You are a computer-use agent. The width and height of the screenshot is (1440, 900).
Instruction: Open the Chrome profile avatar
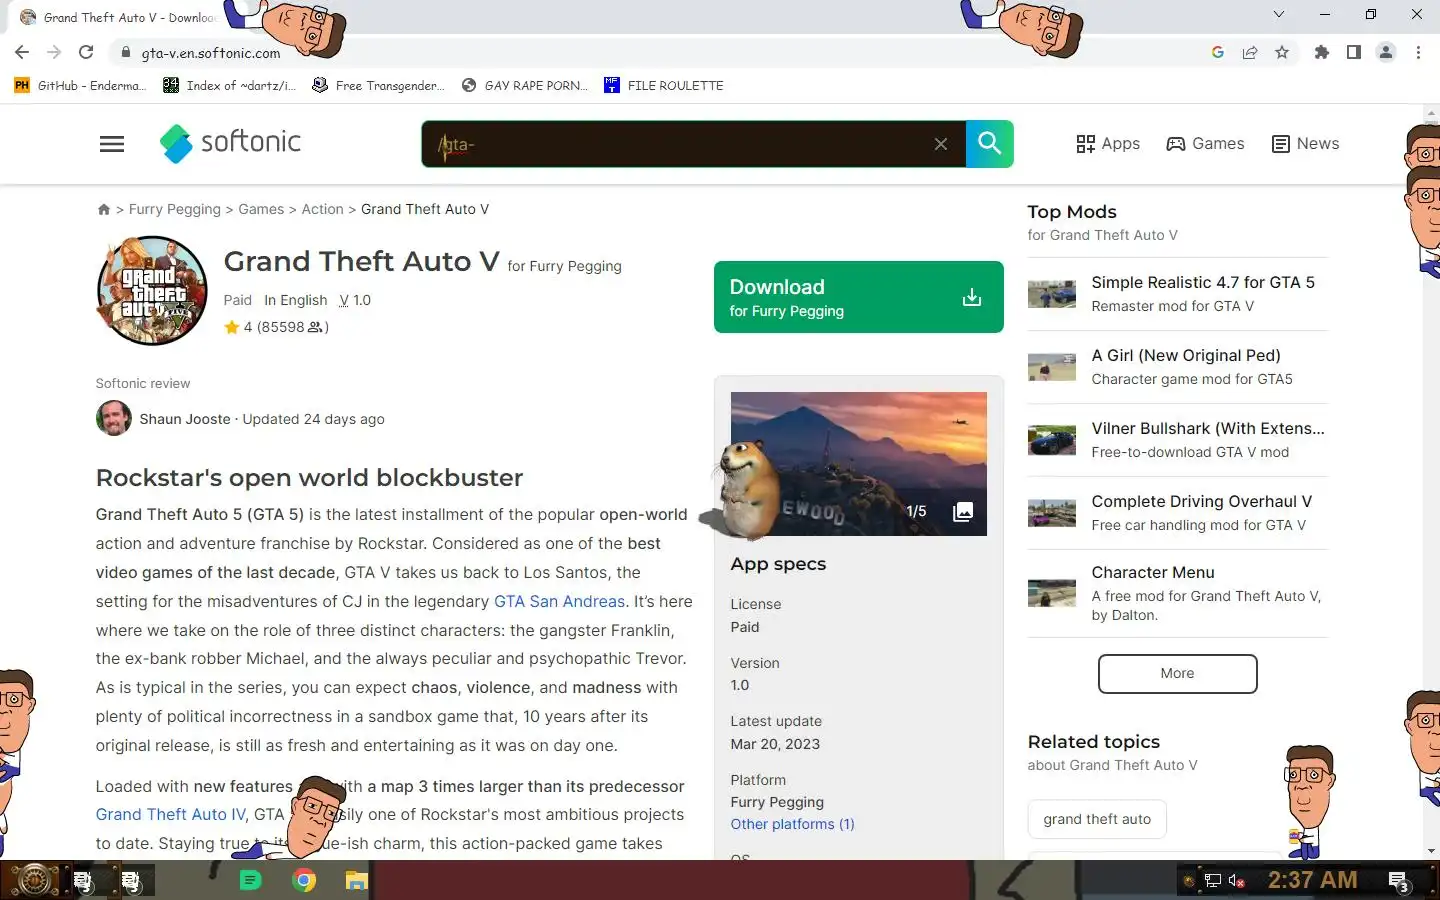click(x=1386, y=52)
